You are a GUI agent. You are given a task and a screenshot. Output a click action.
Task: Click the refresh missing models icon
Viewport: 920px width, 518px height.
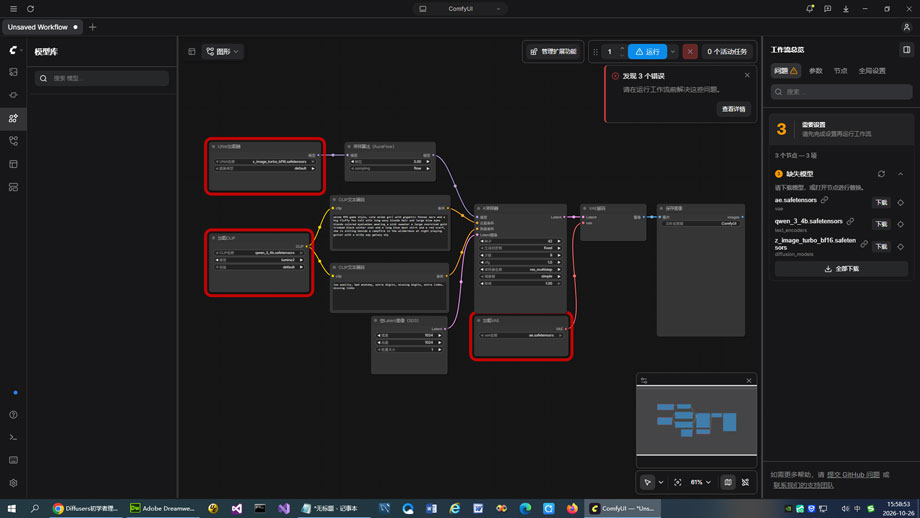point(881,174)
